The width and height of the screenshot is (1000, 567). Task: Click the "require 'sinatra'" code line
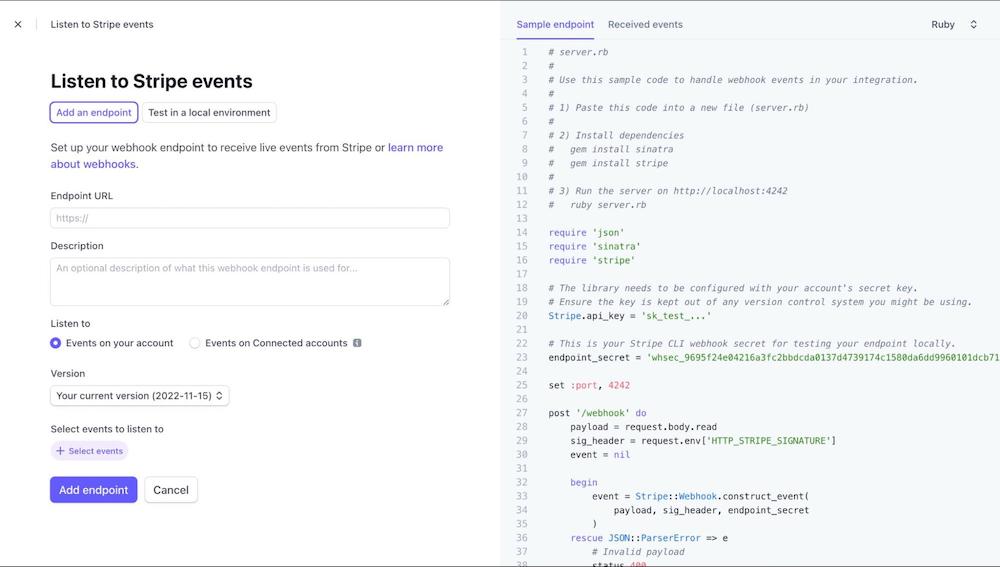594,246
